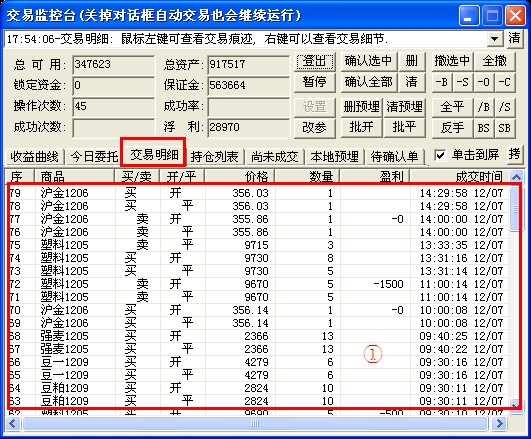Open the 收益曲线 tab
Screen dimensions: 531x439
coord(35,156)
